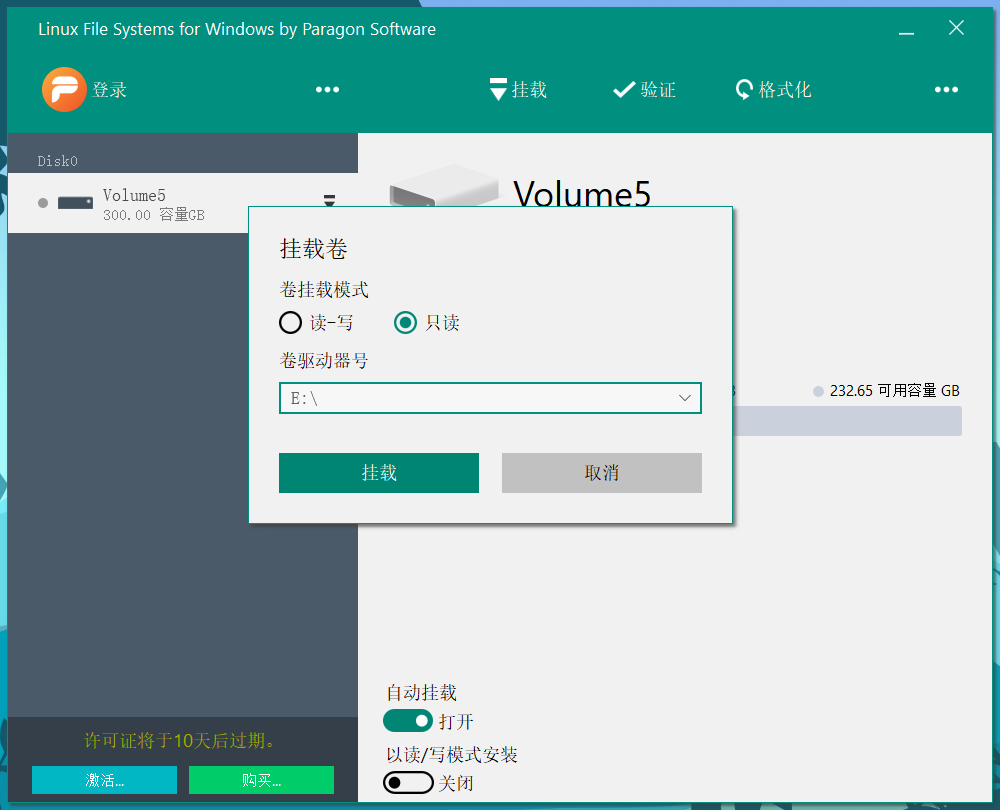
Task: Click the login (登录) text label
Action: point(110,90)
